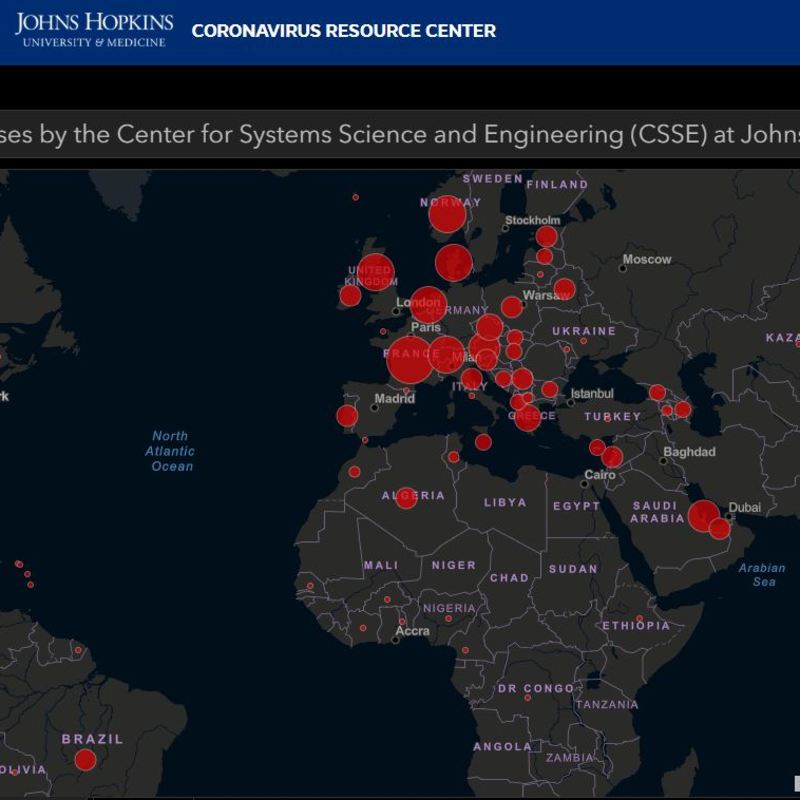This screenshot has height=800, width=800.
Task: Select the Istanbul city marker dot
Action: click(571, 402)
